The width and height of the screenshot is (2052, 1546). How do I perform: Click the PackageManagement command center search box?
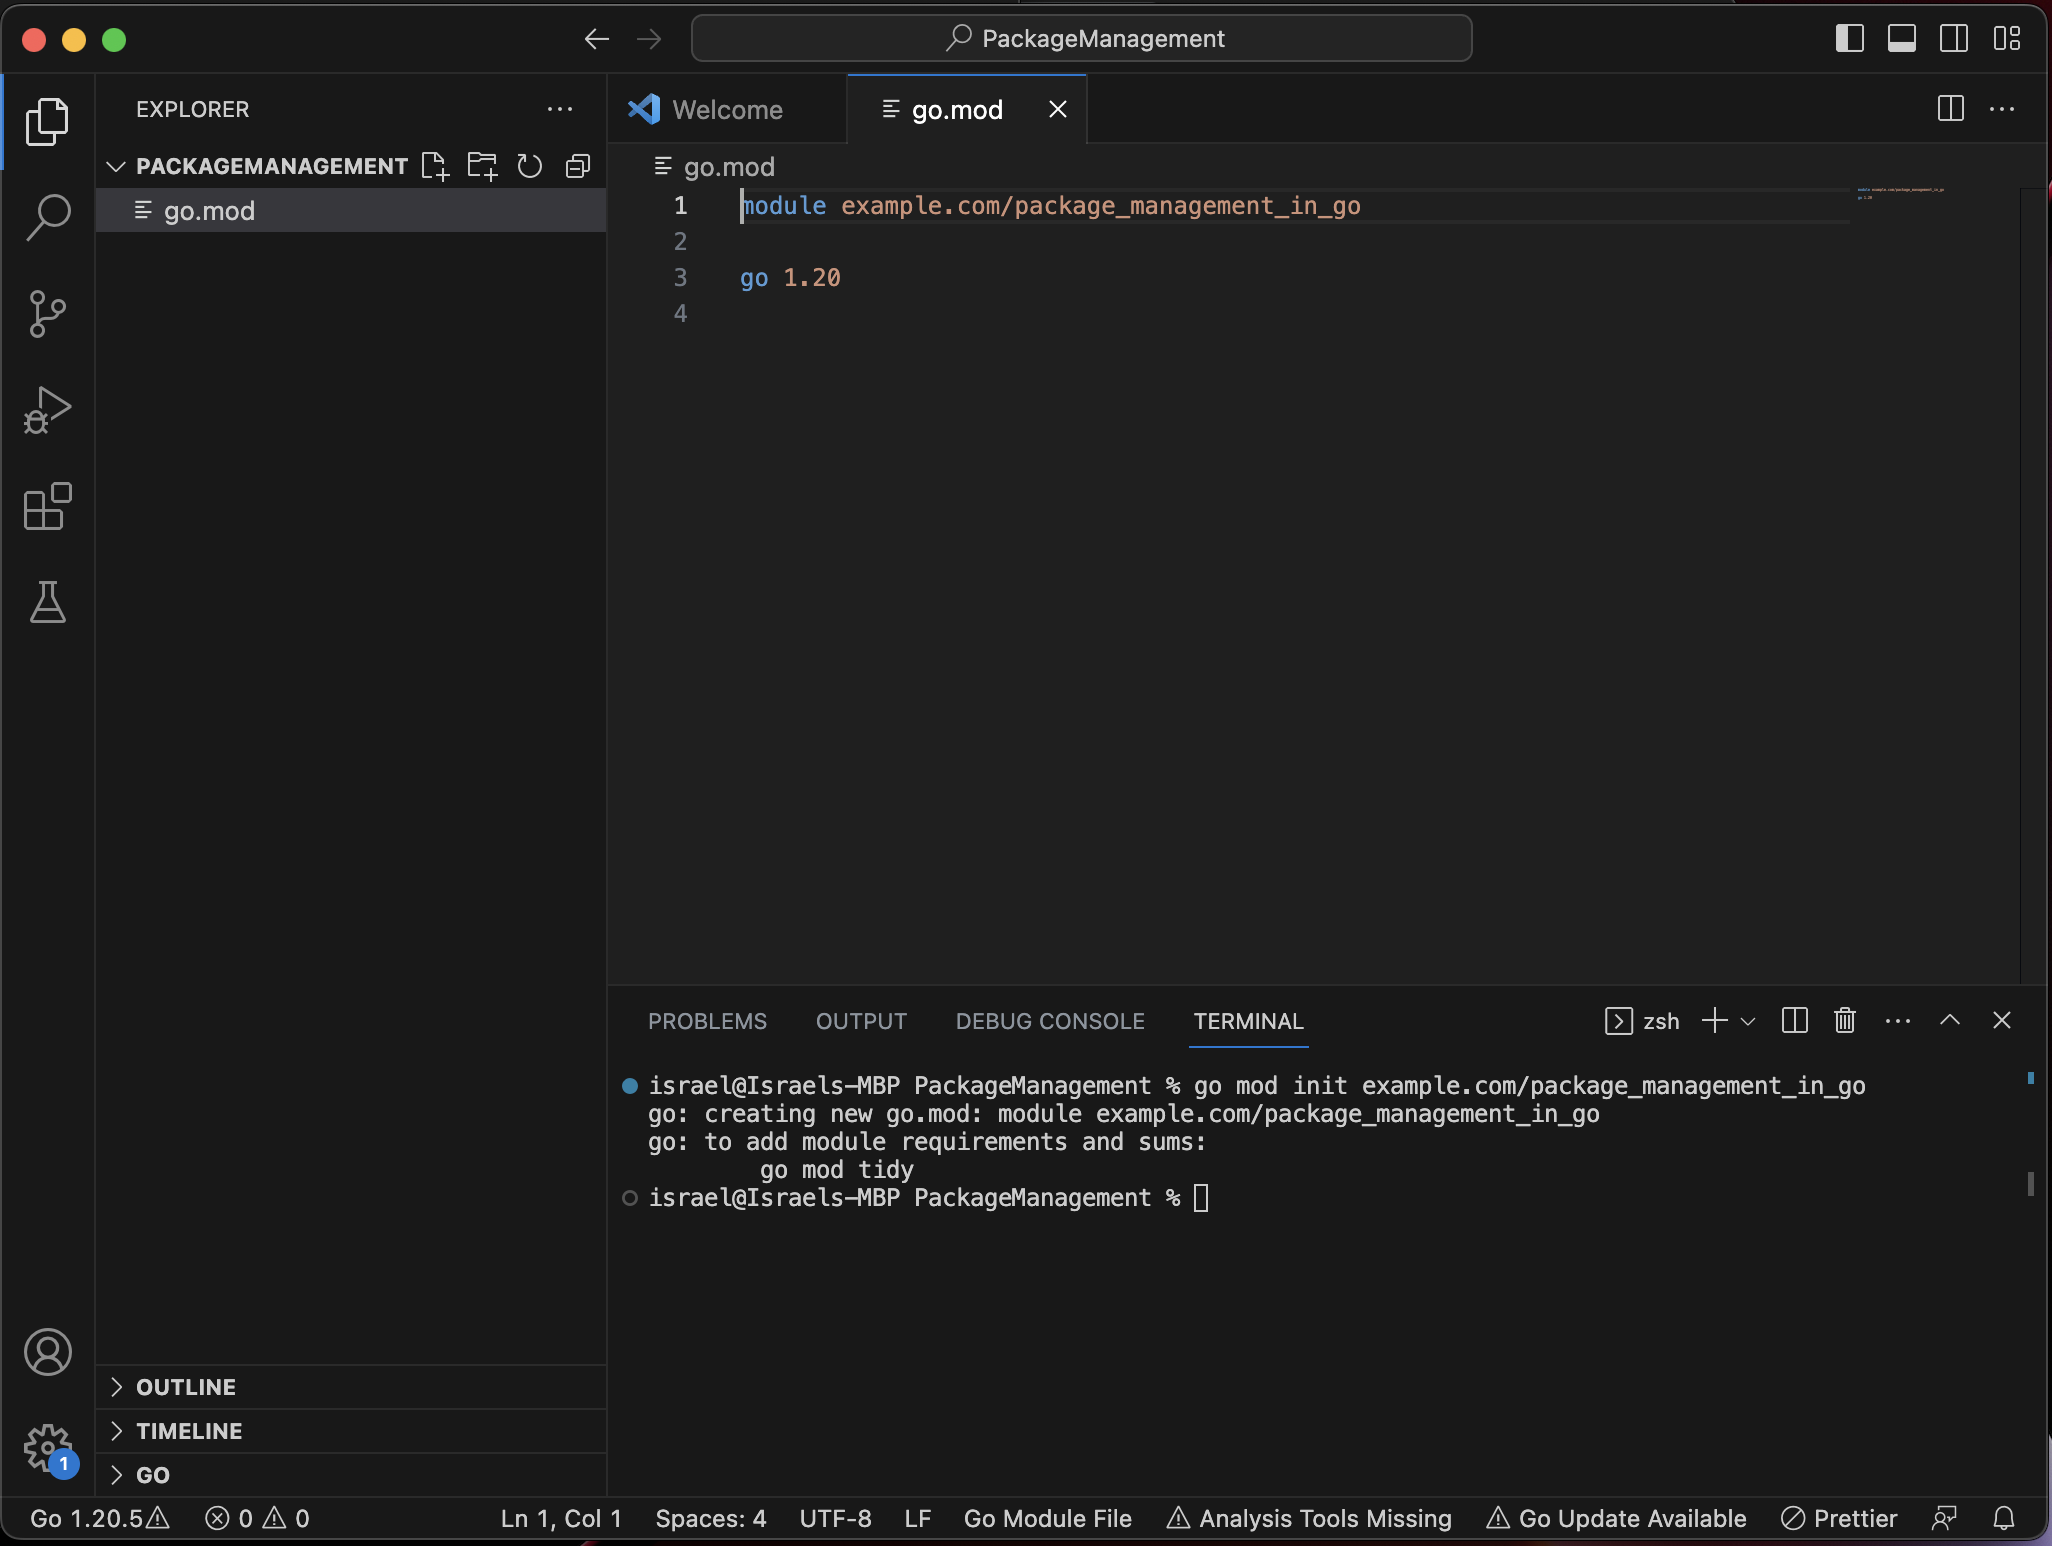pos(1082,39)
